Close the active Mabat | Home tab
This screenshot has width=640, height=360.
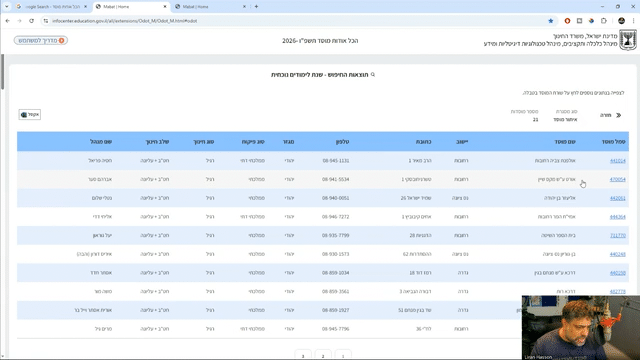(165, 7)
